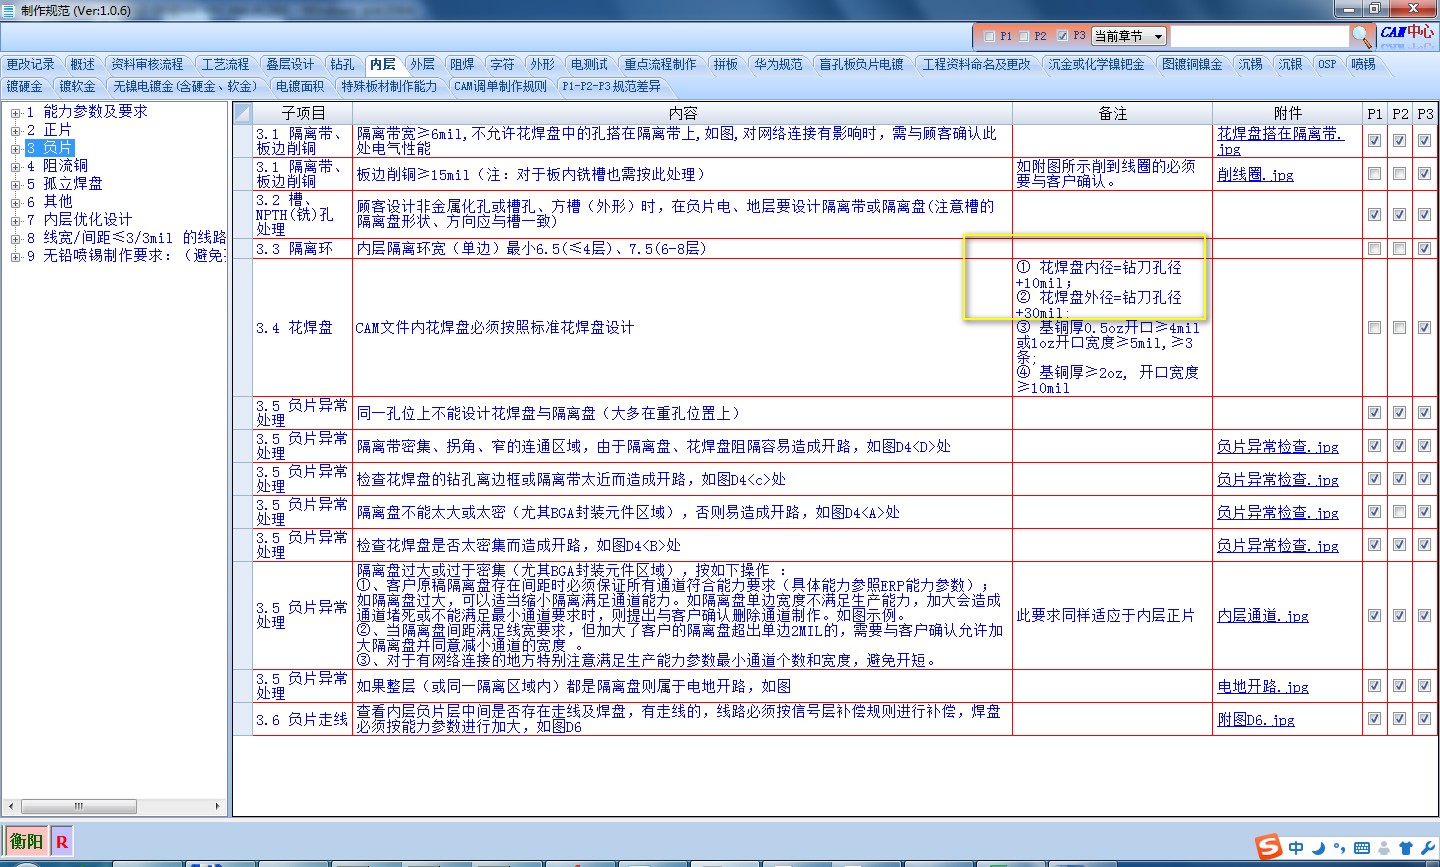Toggle P3 checkbox for row 3.6 负片走线

tap(1424, 718)
